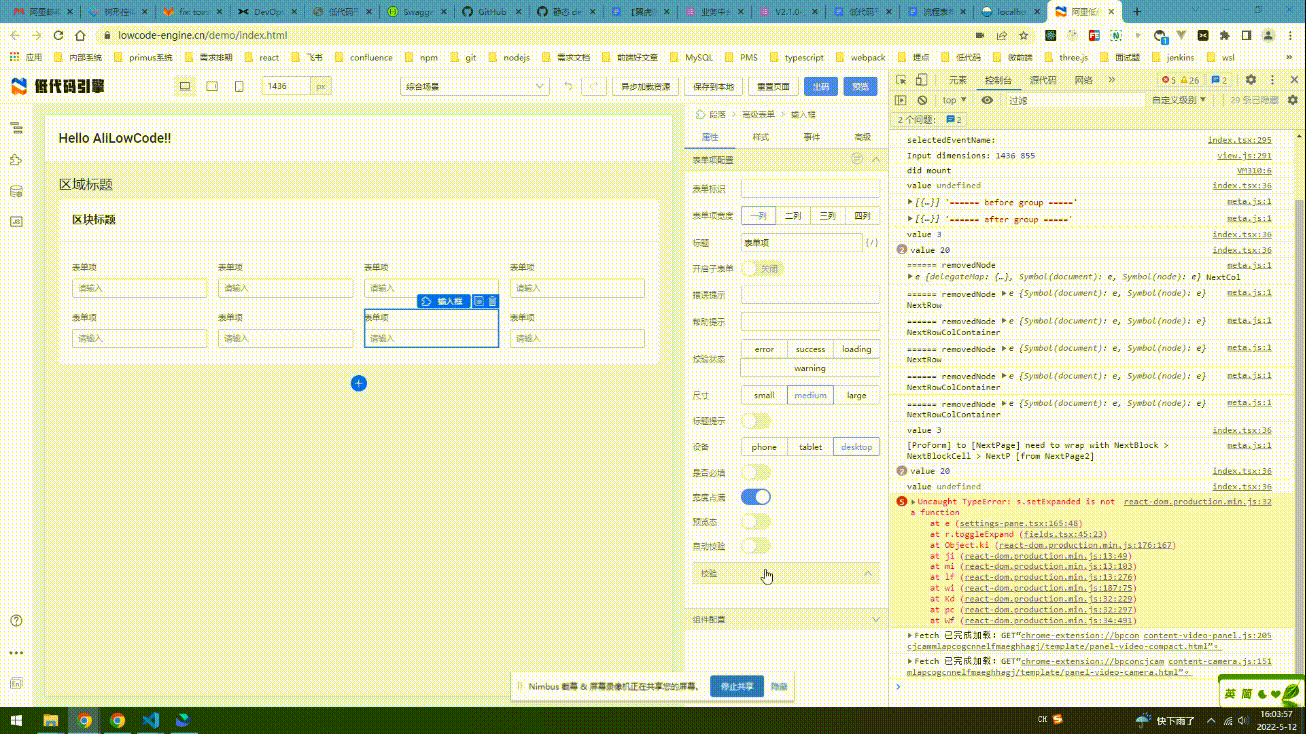Image resolution: width=1306 pixels, height=734 pixels.
Task: Delete the selected 输入框 via trash icon
Action: point(492,302)
